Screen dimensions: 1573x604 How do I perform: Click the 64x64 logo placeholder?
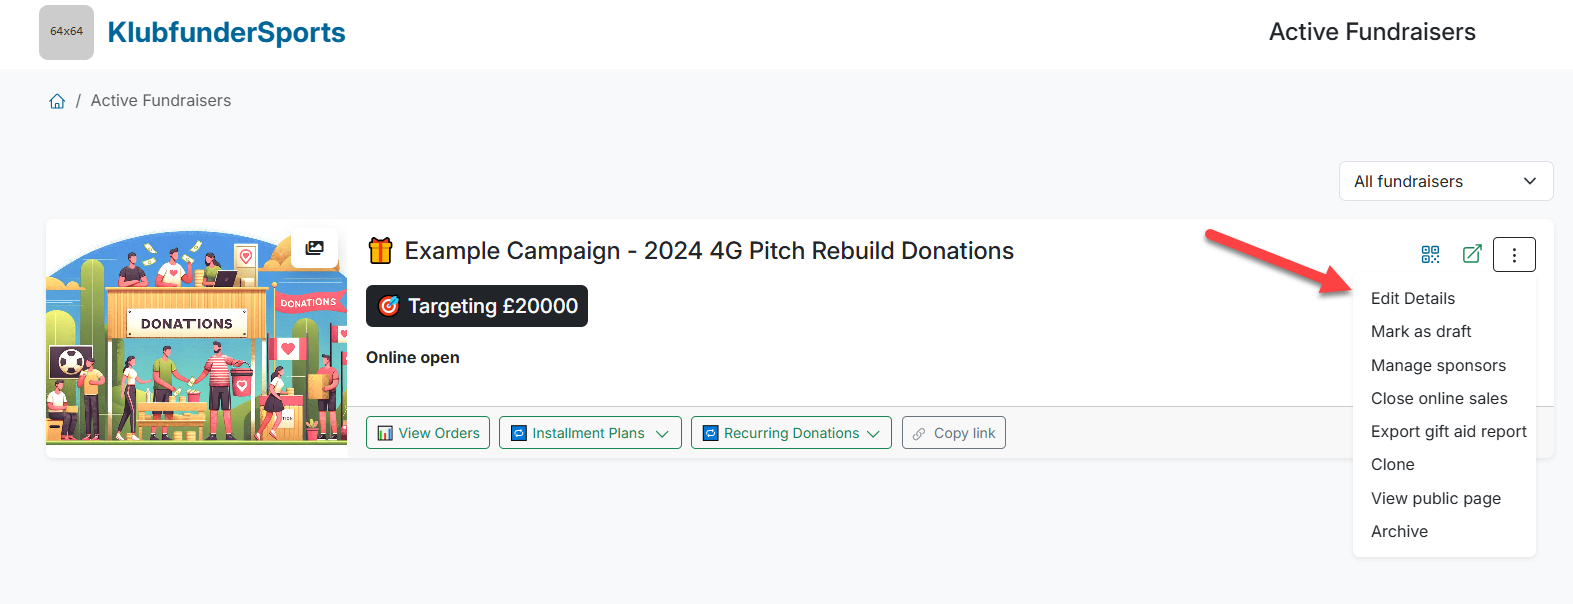66,32
